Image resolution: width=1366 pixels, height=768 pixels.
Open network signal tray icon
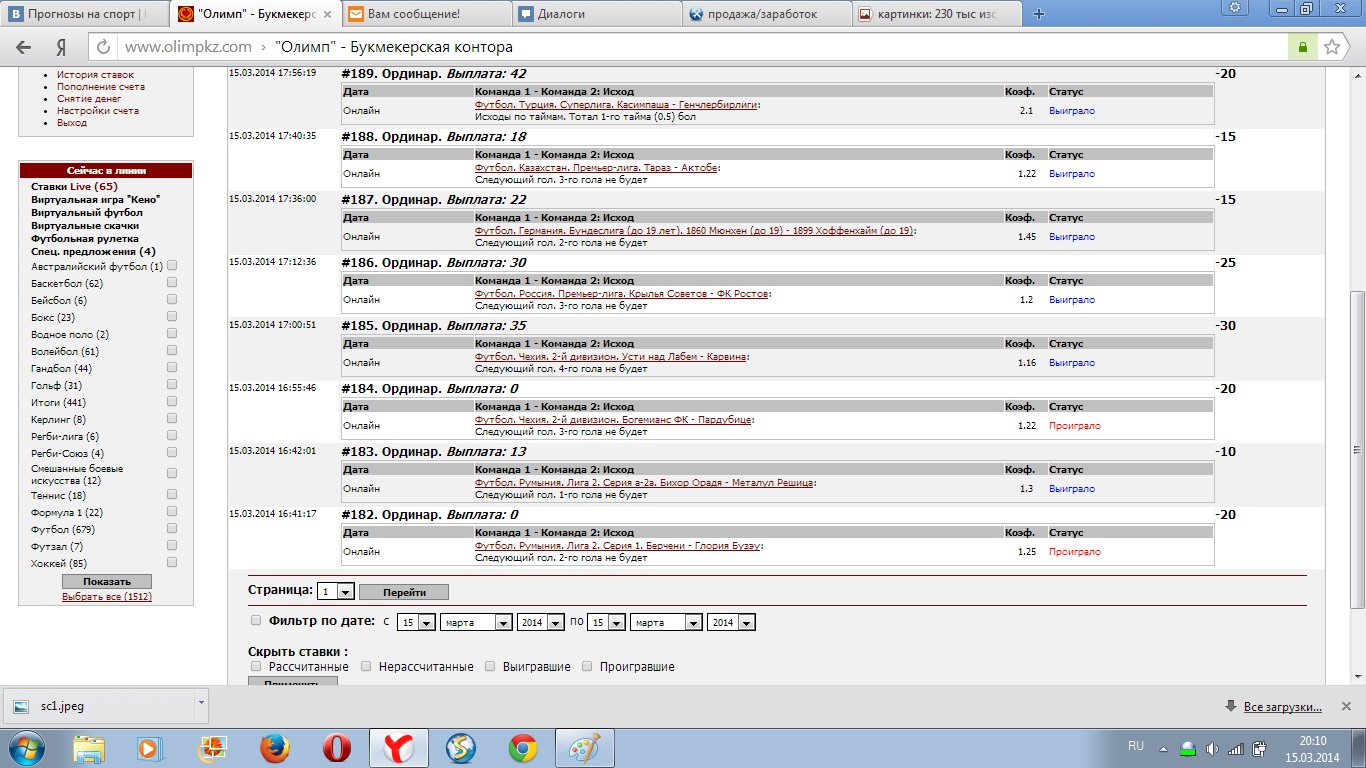(1236, 748)
